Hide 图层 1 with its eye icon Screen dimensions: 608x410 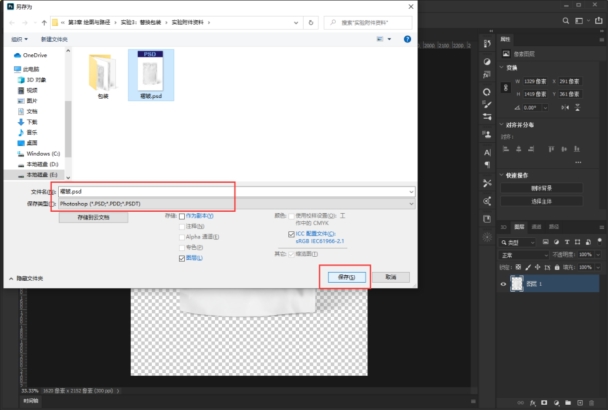pyautogui.click(x=503, y=284)
